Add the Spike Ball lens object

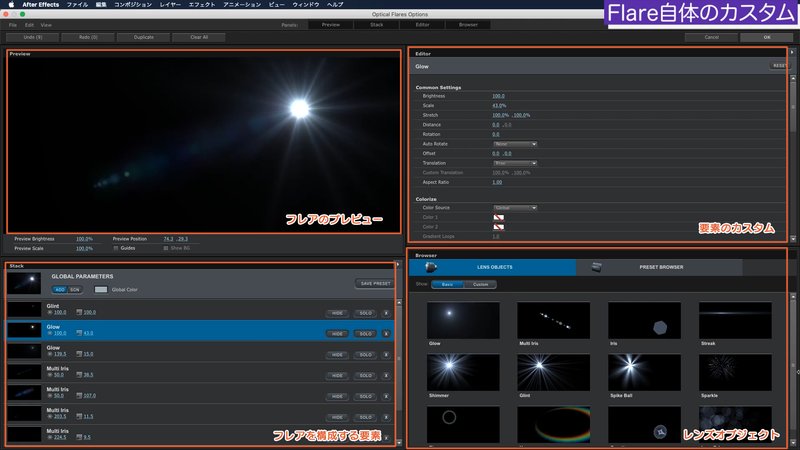pos(644,372)
